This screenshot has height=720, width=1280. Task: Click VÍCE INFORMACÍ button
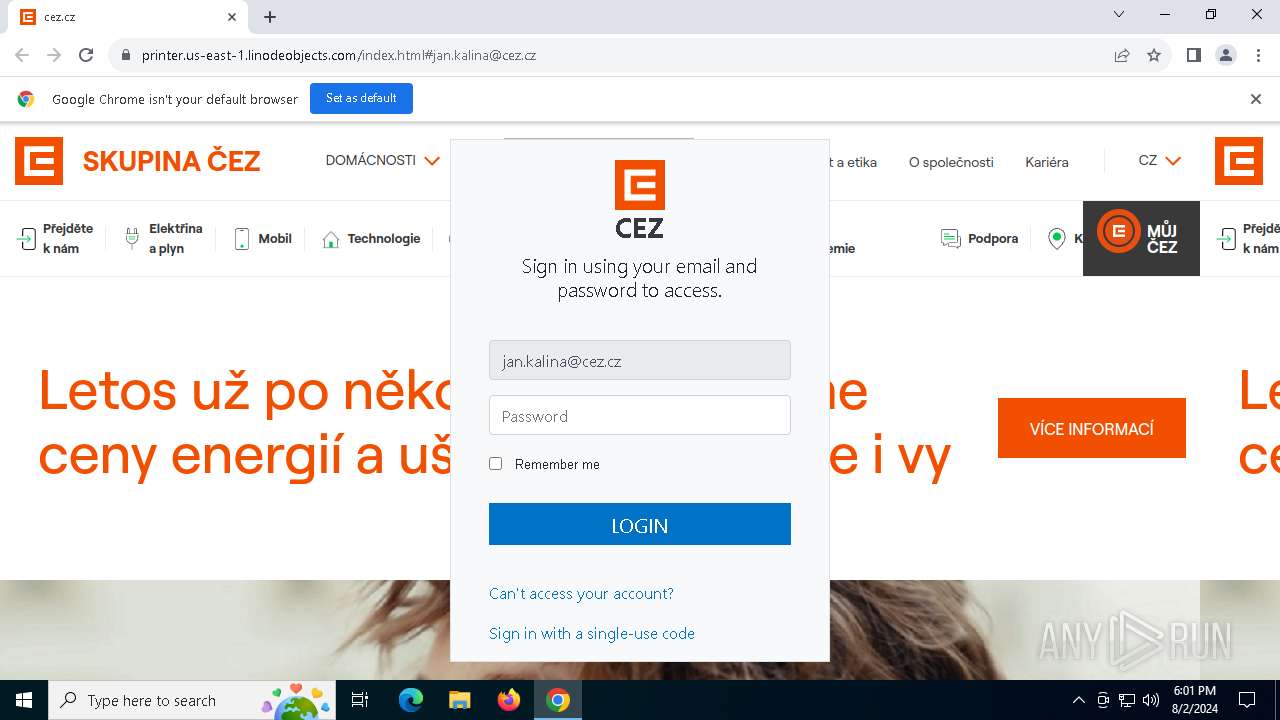[x=1092, y=428]
